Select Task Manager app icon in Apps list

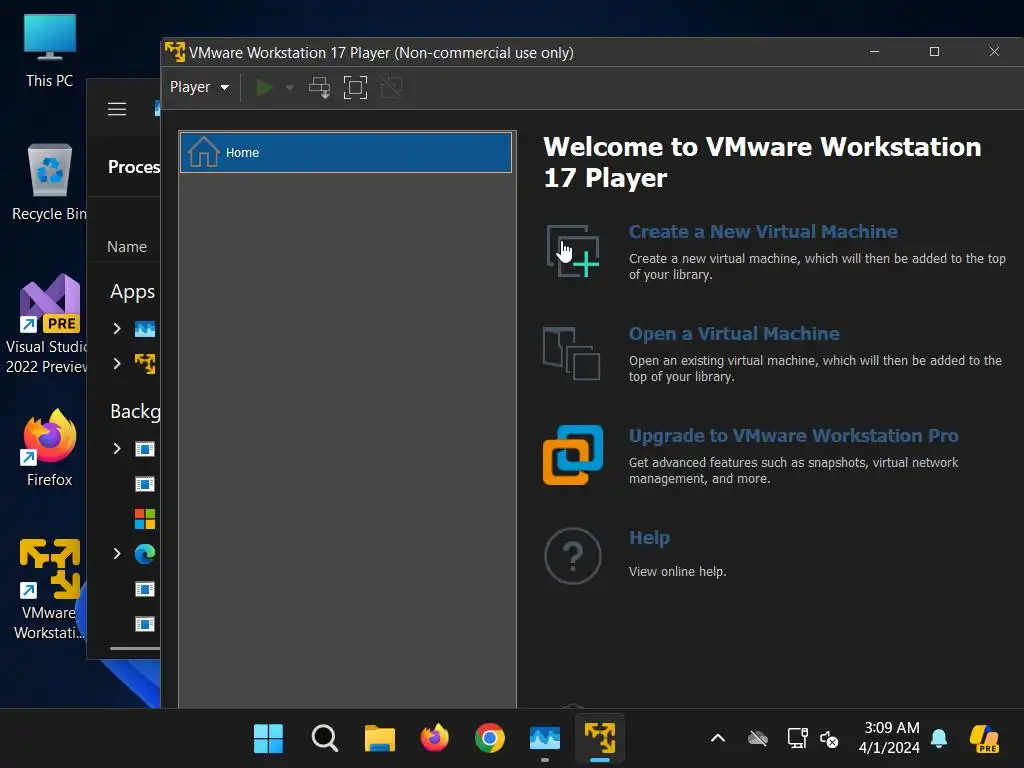coord(145,328)
